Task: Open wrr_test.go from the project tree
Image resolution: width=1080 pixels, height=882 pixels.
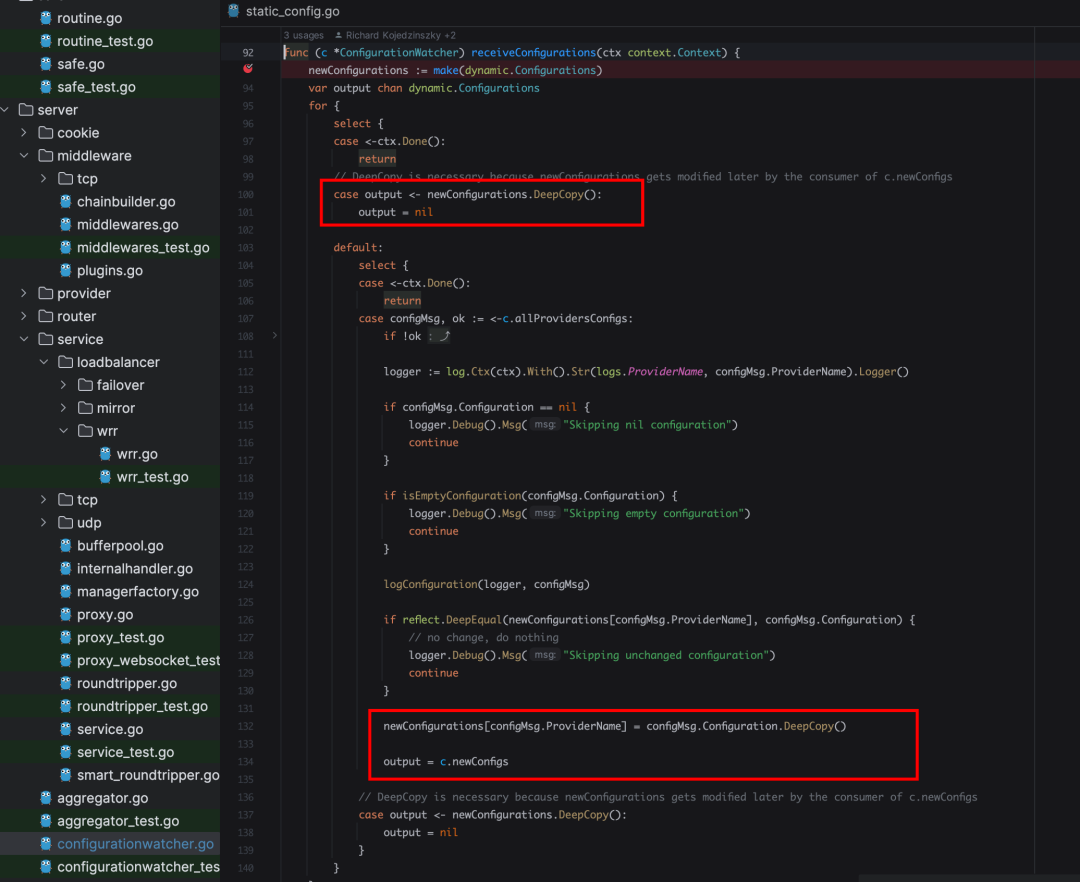Action: (152, 477)
